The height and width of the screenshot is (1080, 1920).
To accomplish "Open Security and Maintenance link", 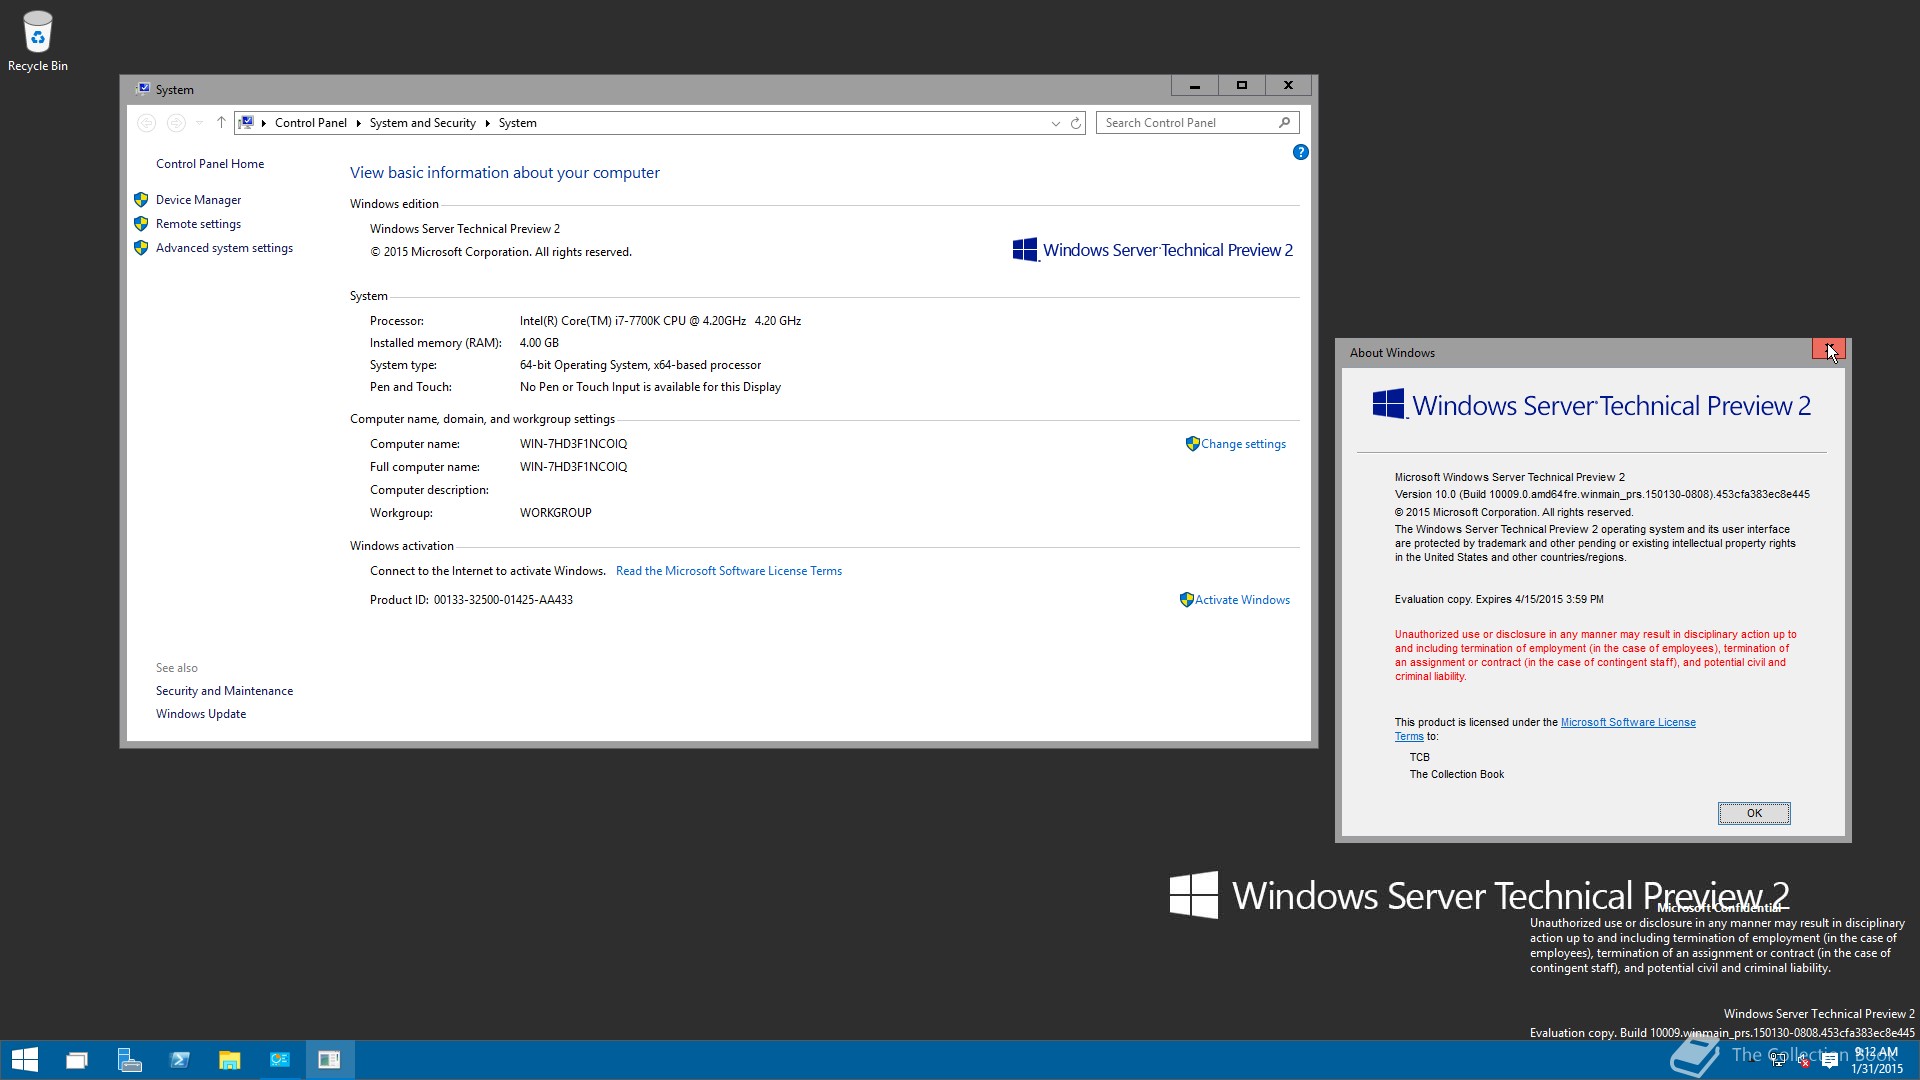I will tap(224, 691).
